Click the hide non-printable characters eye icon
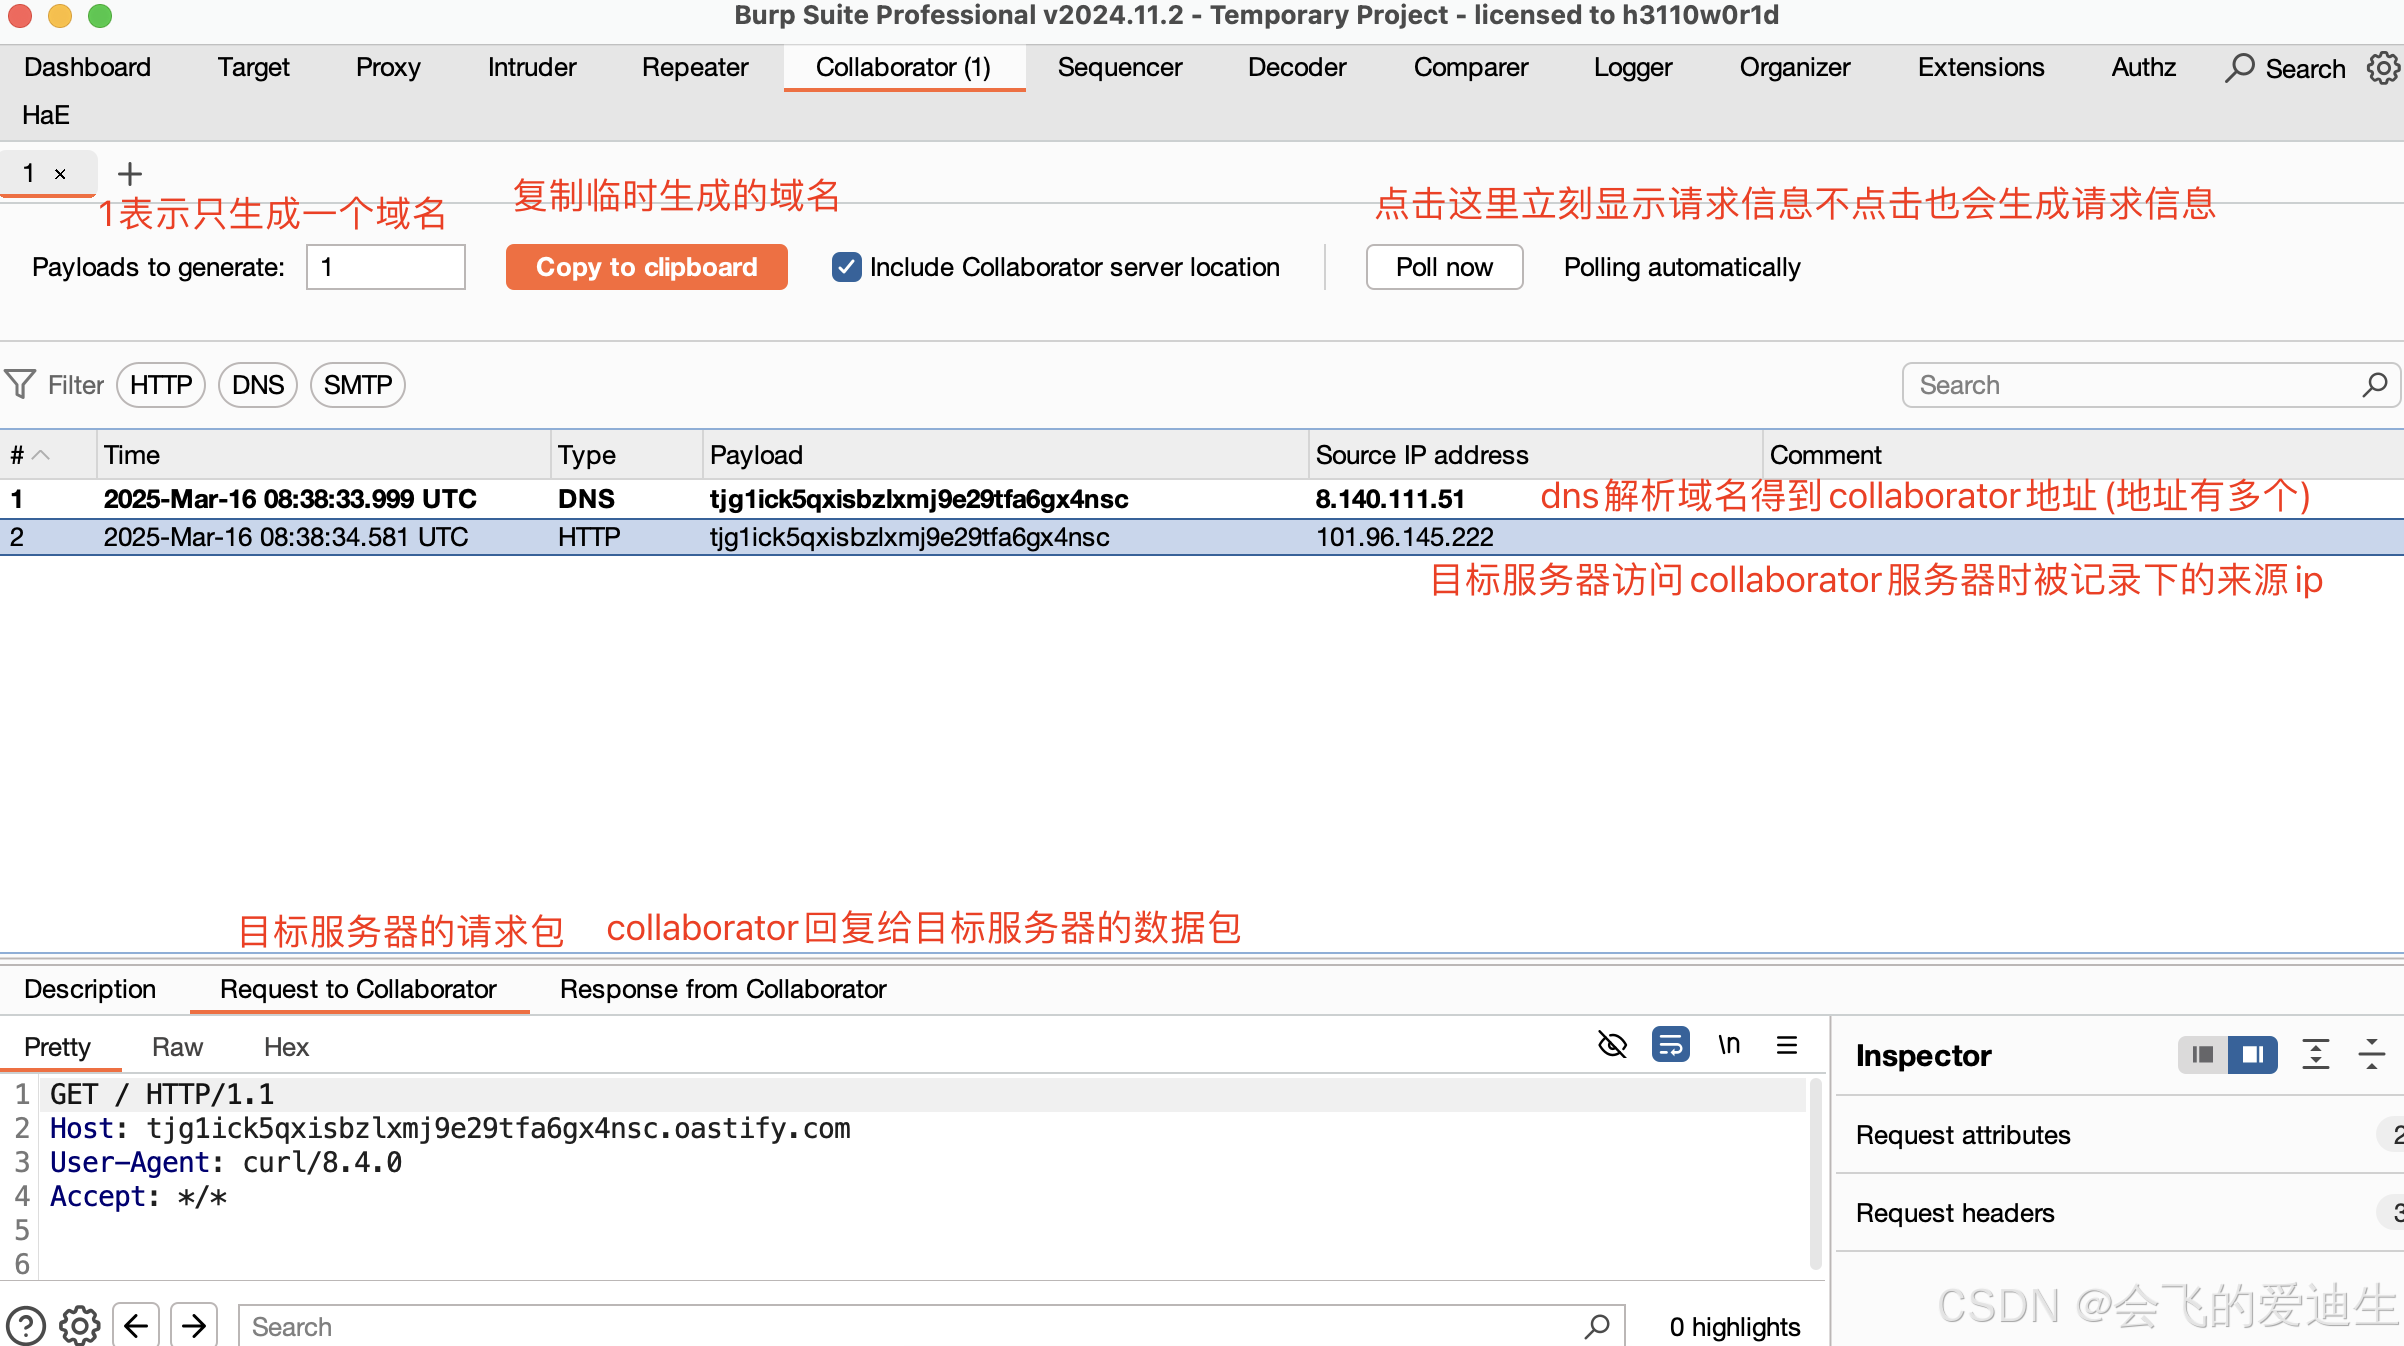This screenshot has height=1346, width=2404. point(1612,1045)
